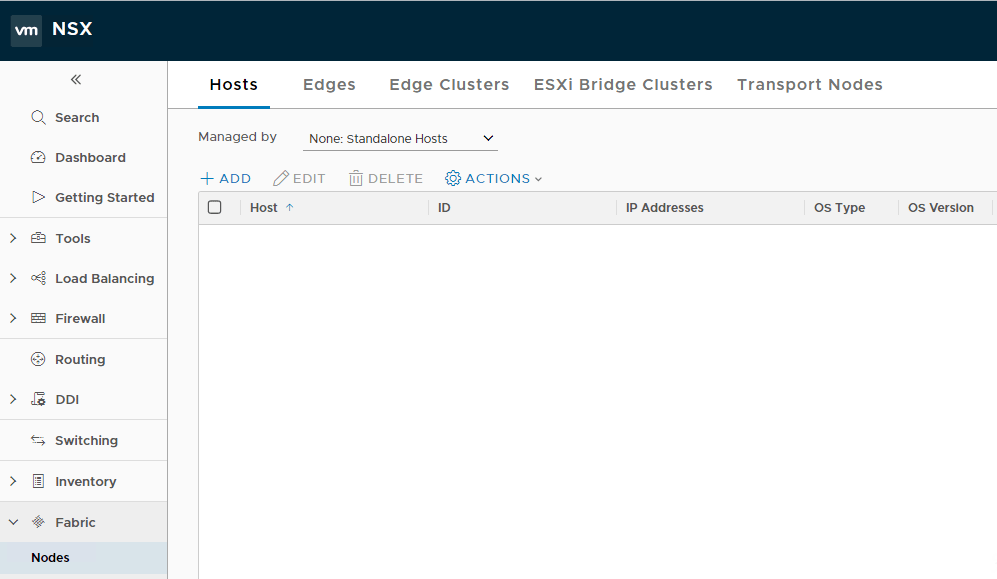Screen dimensions: 997x579
Task: Click the pencil icon for EDIT
Action: [x=280, y=179]
